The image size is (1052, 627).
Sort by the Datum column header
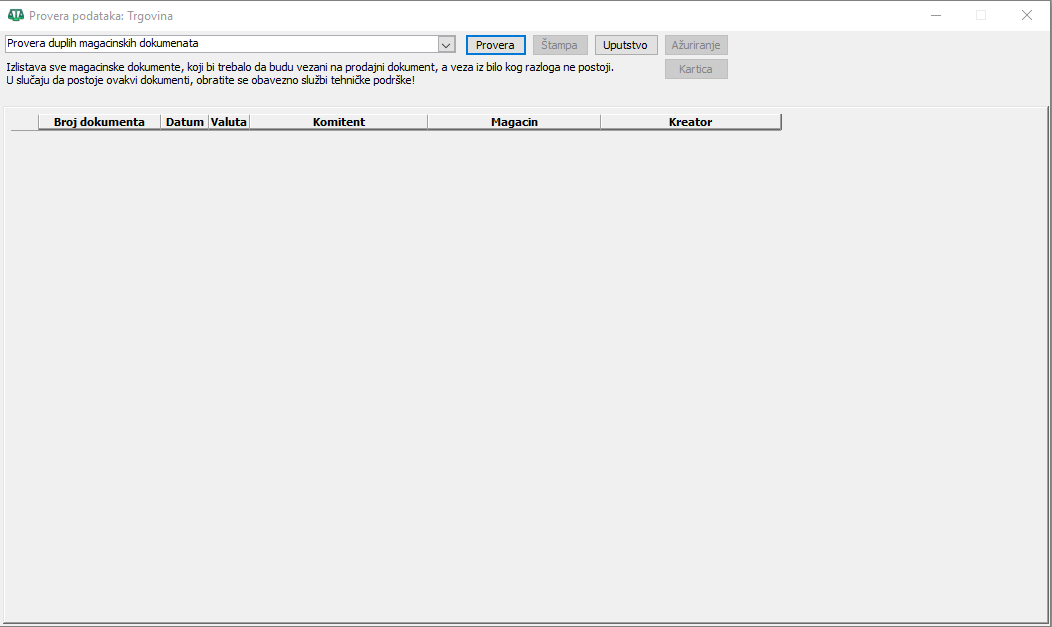(185, 122)
